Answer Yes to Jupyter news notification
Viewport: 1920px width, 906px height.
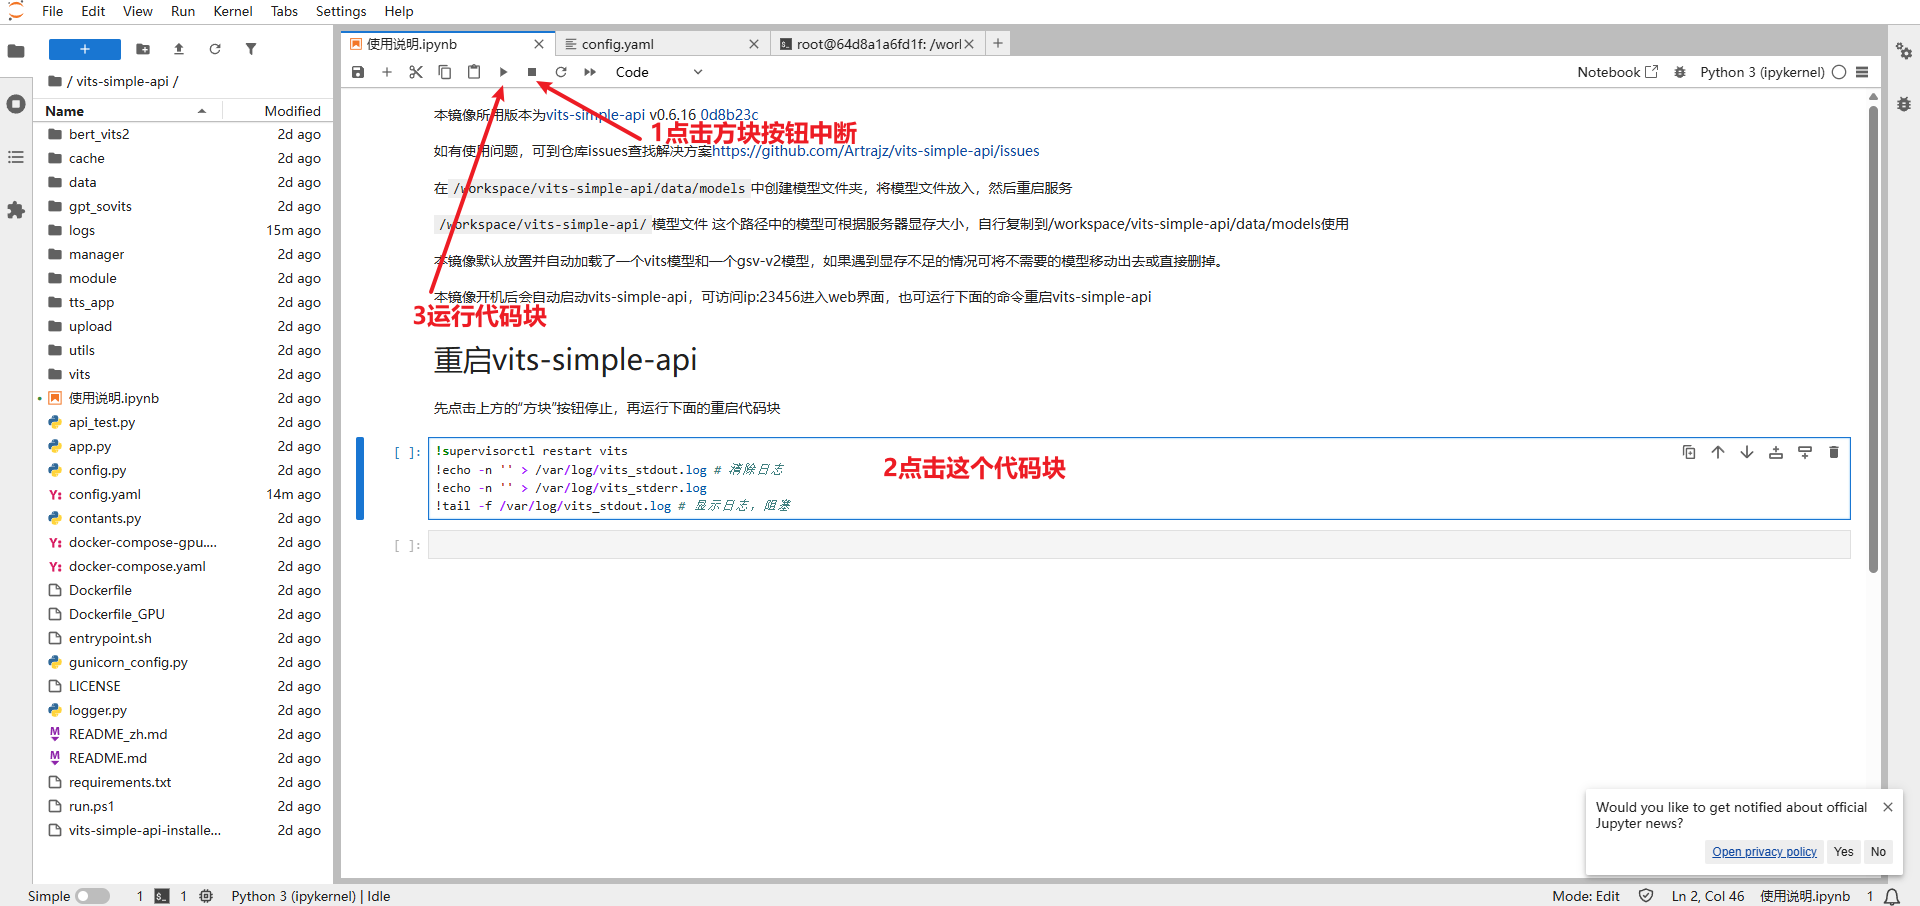click(x=1844, y=852)
